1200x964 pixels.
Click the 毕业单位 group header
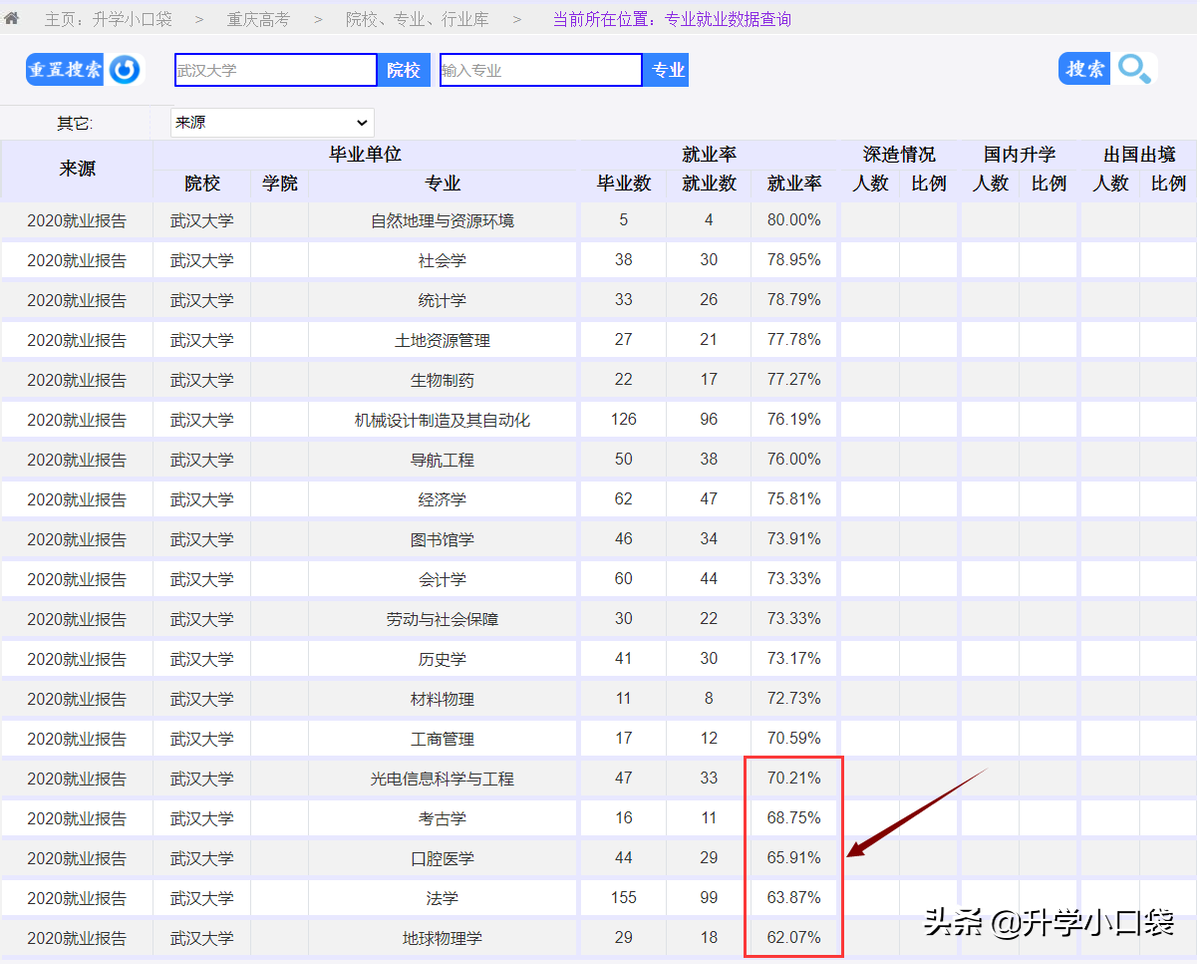point(366,155)
